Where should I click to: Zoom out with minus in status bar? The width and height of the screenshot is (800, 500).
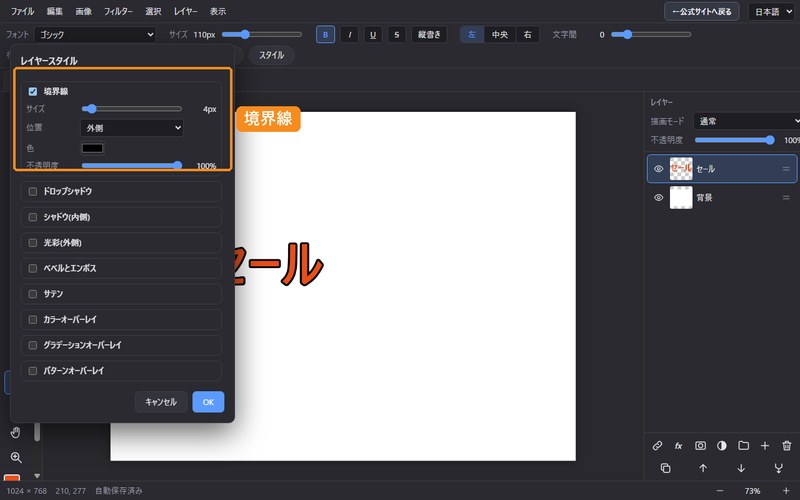tap(720, 491)
